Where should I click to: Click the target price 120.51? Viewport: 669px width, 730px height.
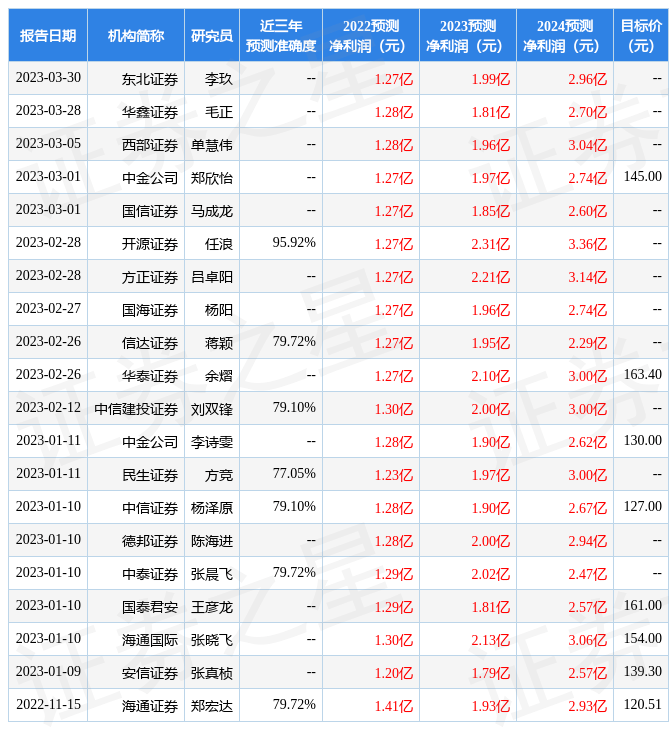642,705
